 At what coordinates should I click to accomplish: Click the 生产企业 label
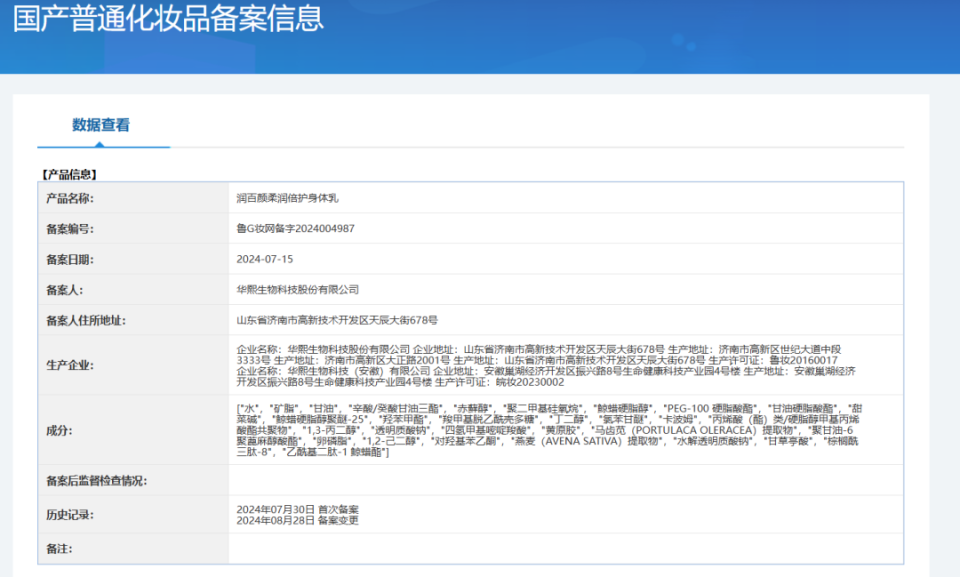point(70,366)
